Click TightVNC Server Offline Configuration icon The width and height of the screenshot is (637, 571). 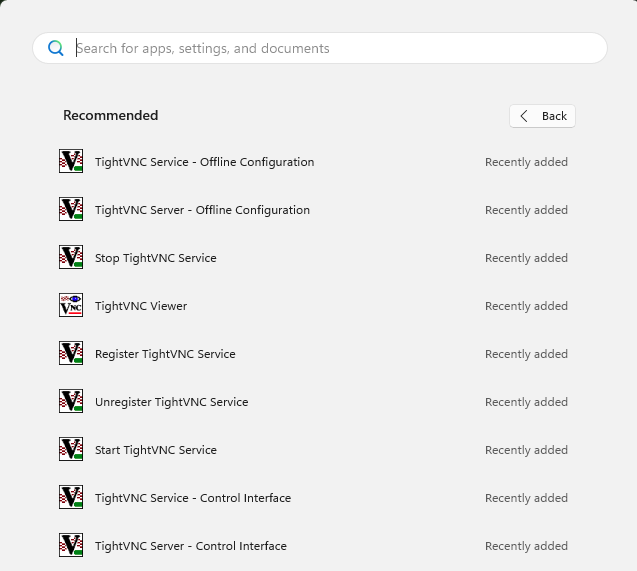(x=71, y=209)
